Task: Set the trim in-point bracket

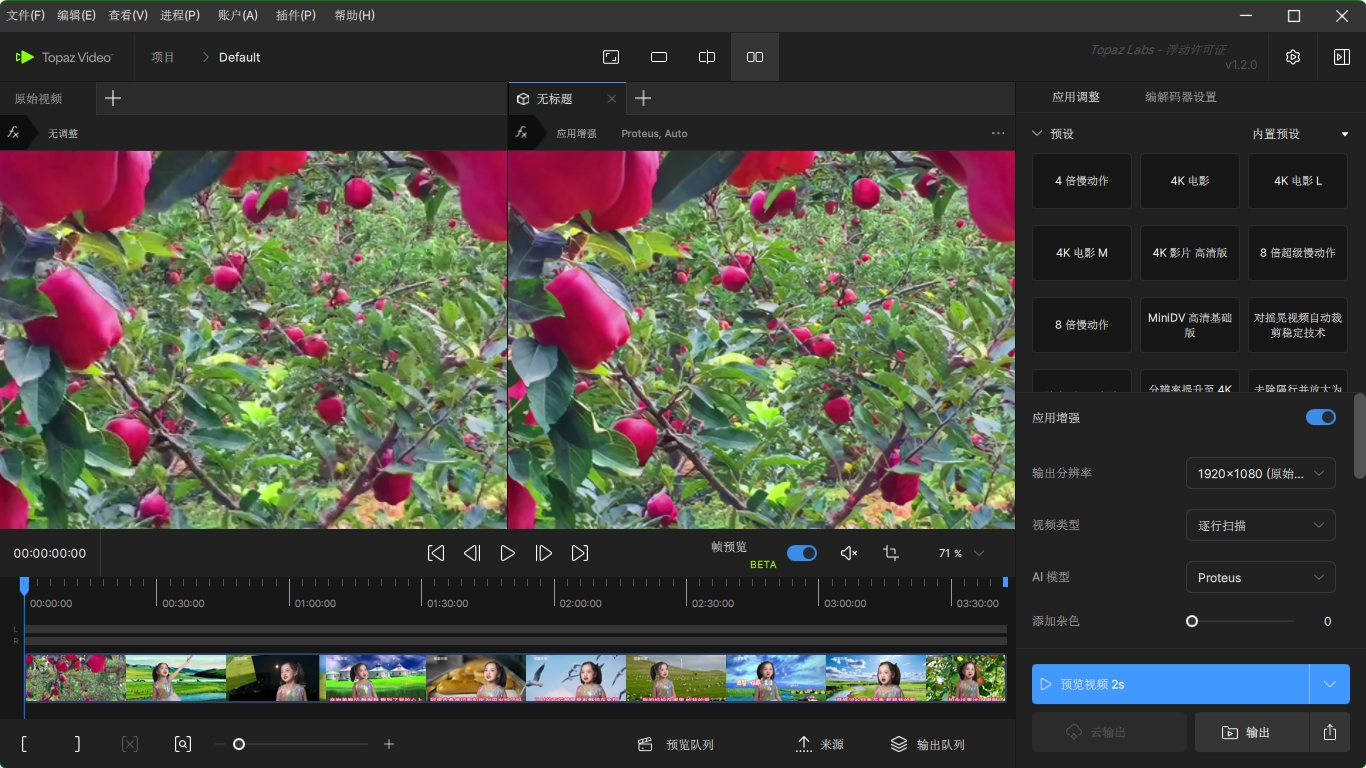Action: coord(24,744)
